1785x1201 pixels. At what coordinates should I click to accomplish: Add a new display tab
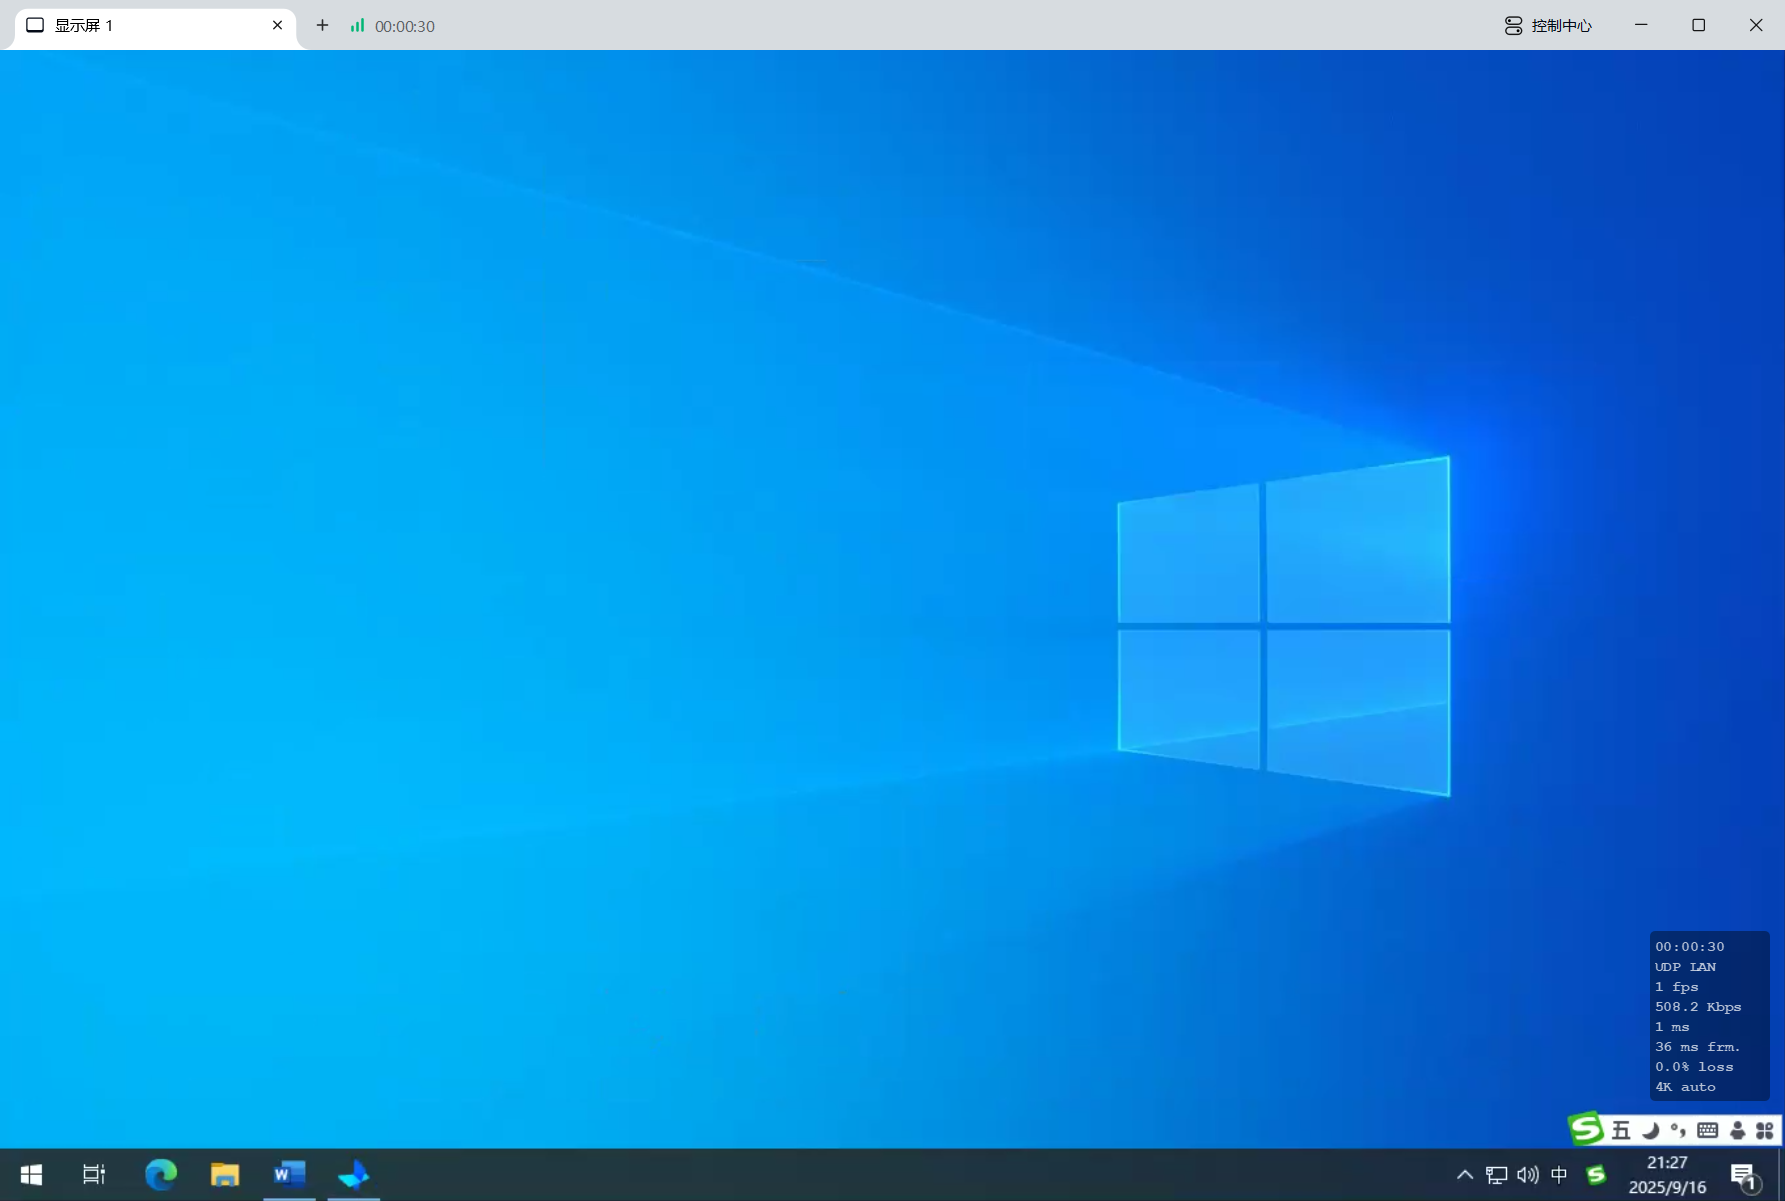pos(322,26)
